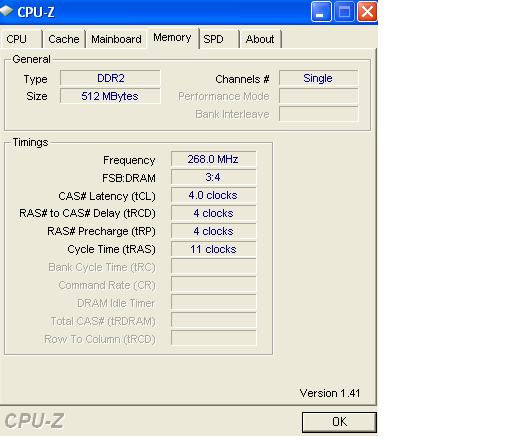Screen dimensions: 512x436
Task: Click the FSB:DRAM label
Action: coord(129,178)
